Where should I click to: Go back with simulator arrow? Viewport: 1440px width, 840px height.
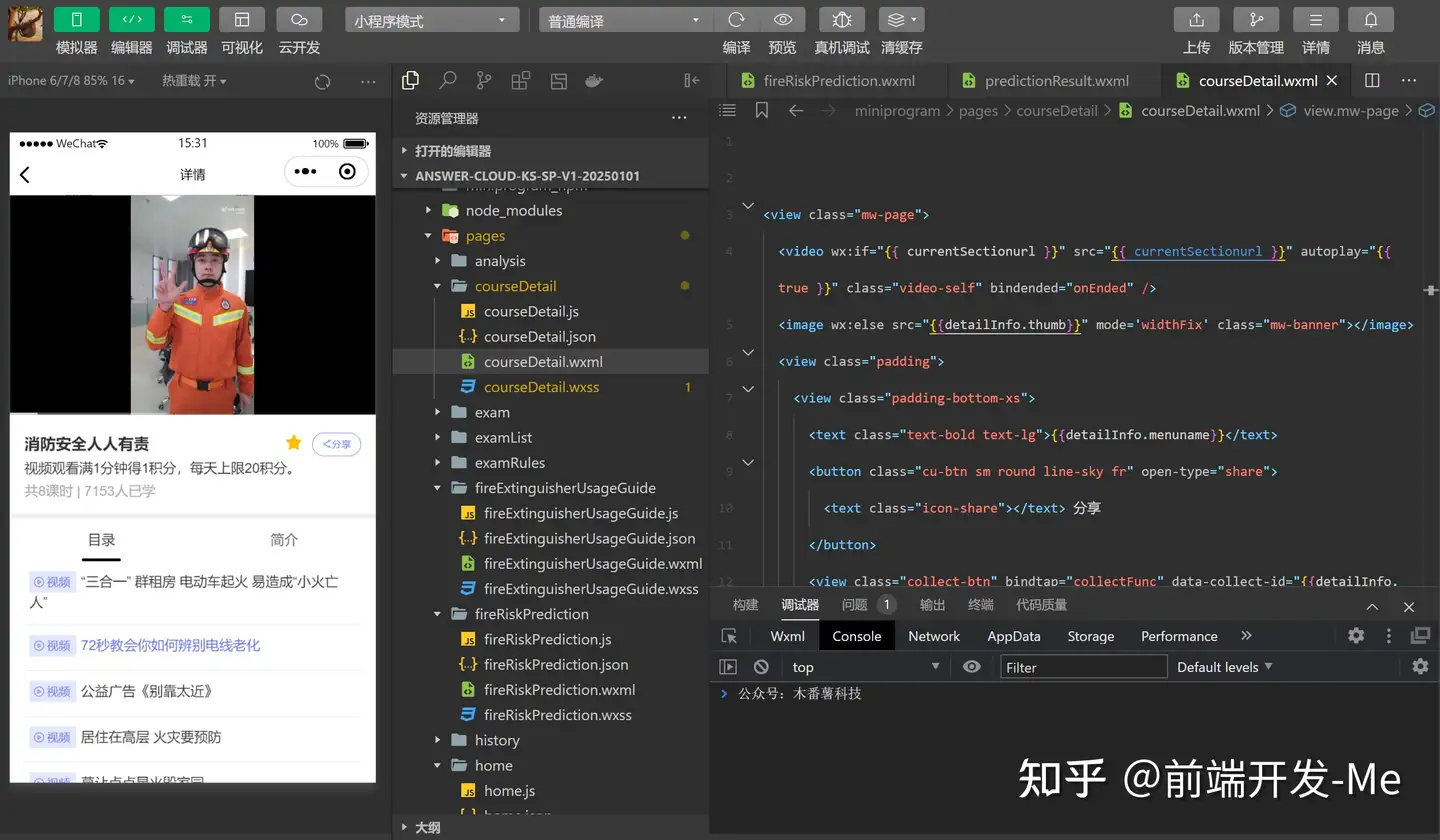(25, 175)
